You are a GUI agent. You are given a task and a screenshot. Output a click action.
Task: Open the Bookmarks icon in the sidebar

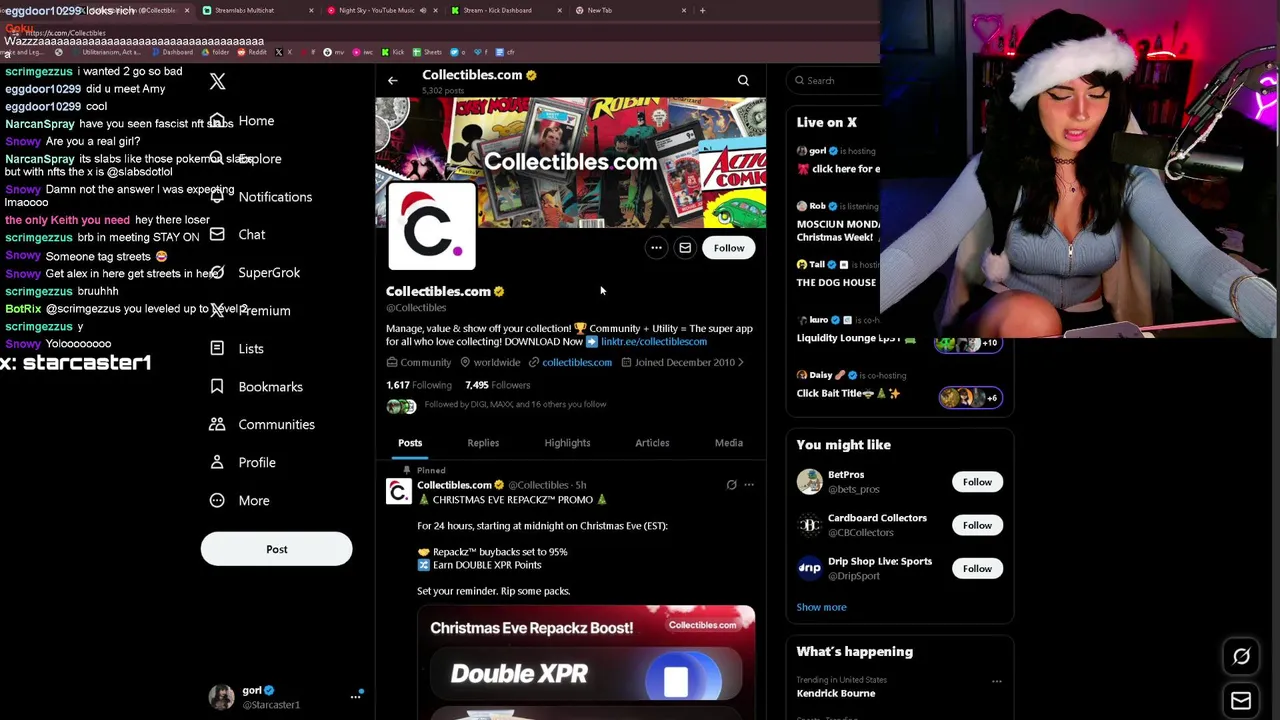coord(217,386)
